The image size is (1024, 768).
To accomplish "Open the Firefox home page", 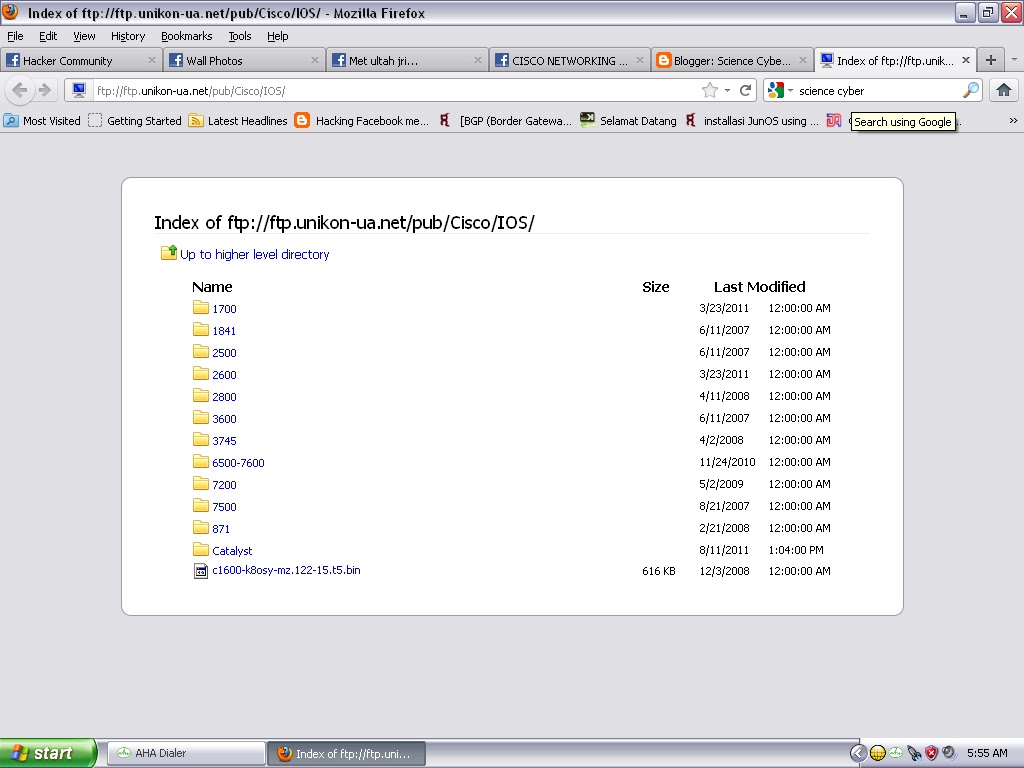I will tap(1004, 90).
